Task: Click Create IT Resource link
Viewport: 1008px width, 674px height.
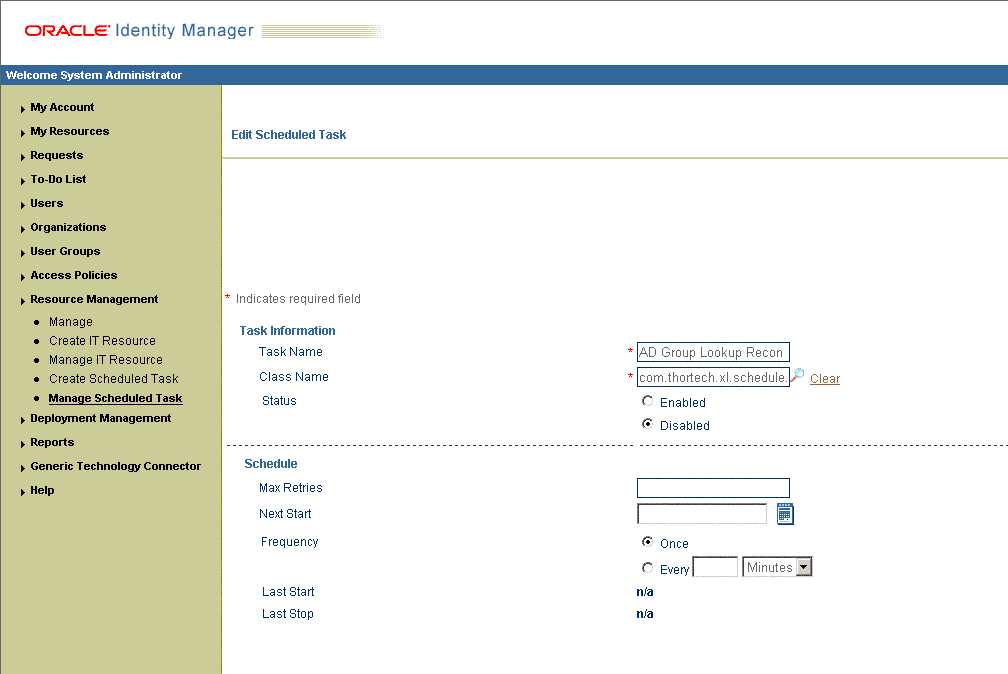Action: point(102,341)
